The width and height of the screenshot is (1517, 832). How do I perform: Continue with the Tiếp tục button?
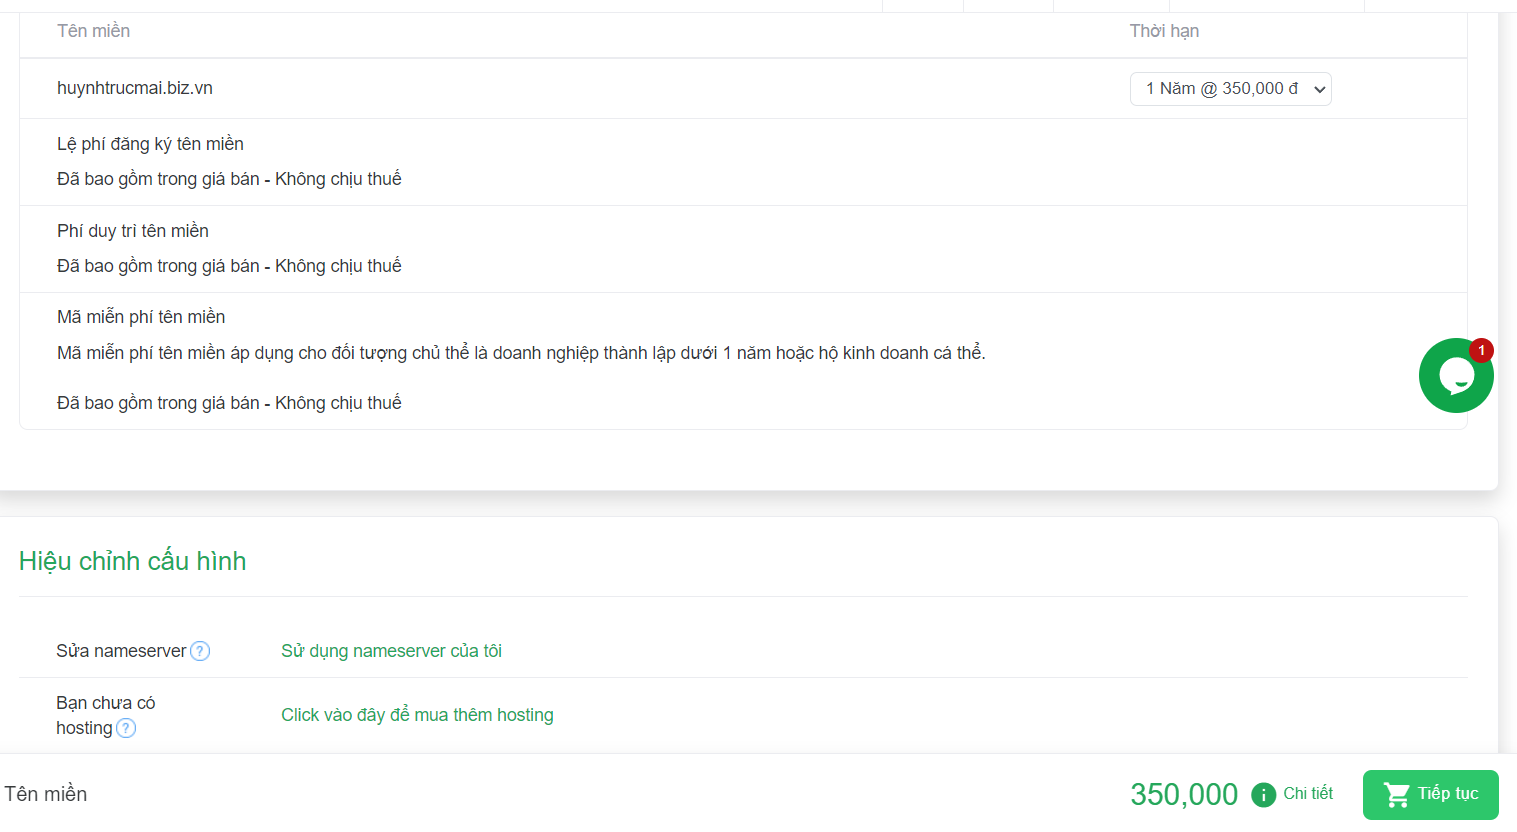(1430, 795)
